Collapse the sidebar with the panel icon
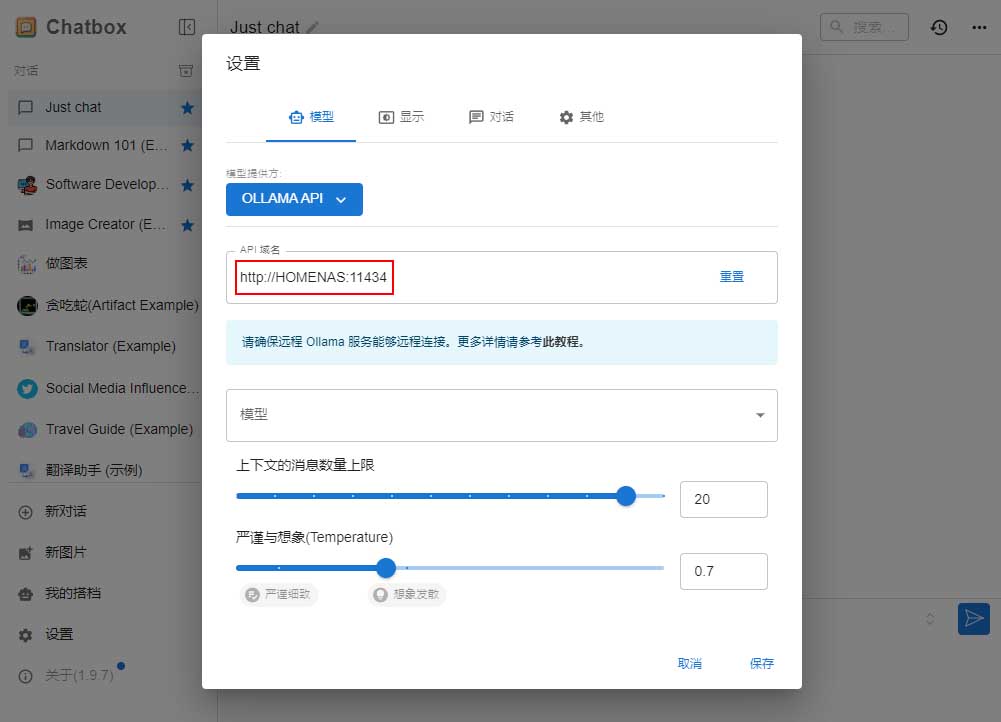This screenshot has width=1001, height=722. coord(186,27)
